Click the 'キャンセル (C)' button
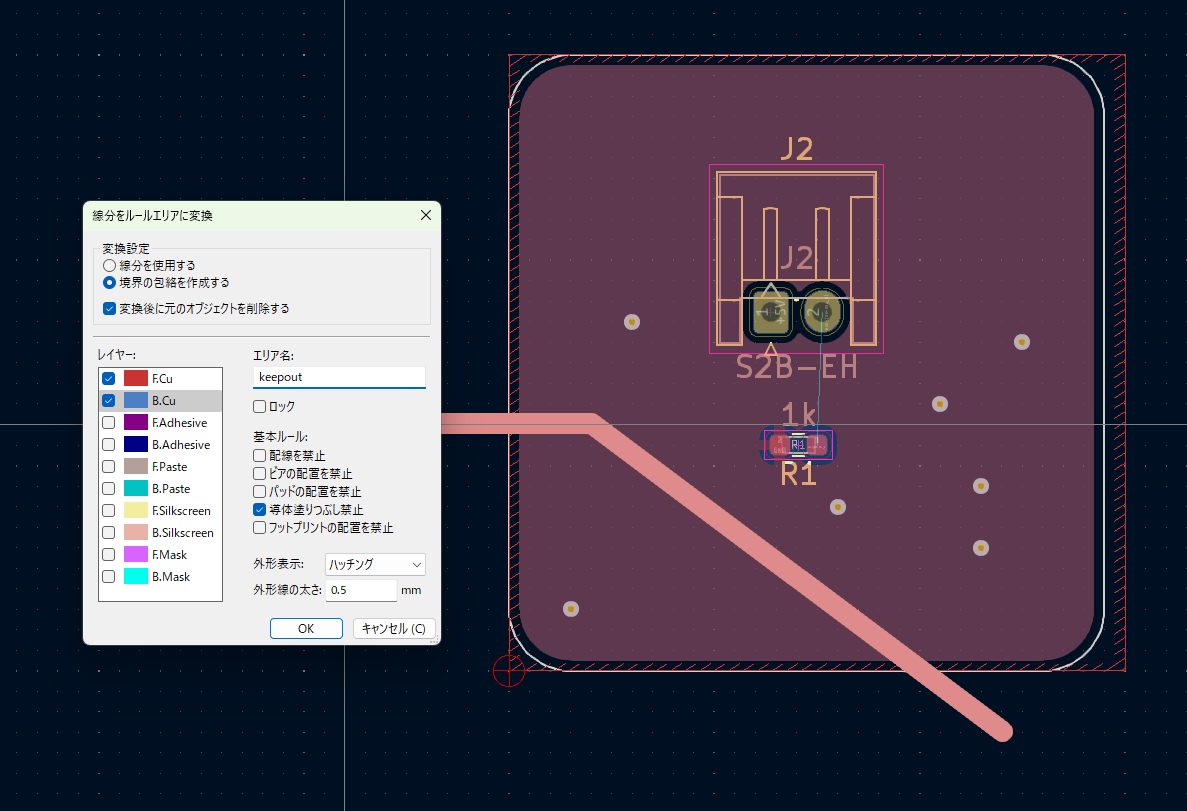The image size is (1187, 811). coord(394,629)
